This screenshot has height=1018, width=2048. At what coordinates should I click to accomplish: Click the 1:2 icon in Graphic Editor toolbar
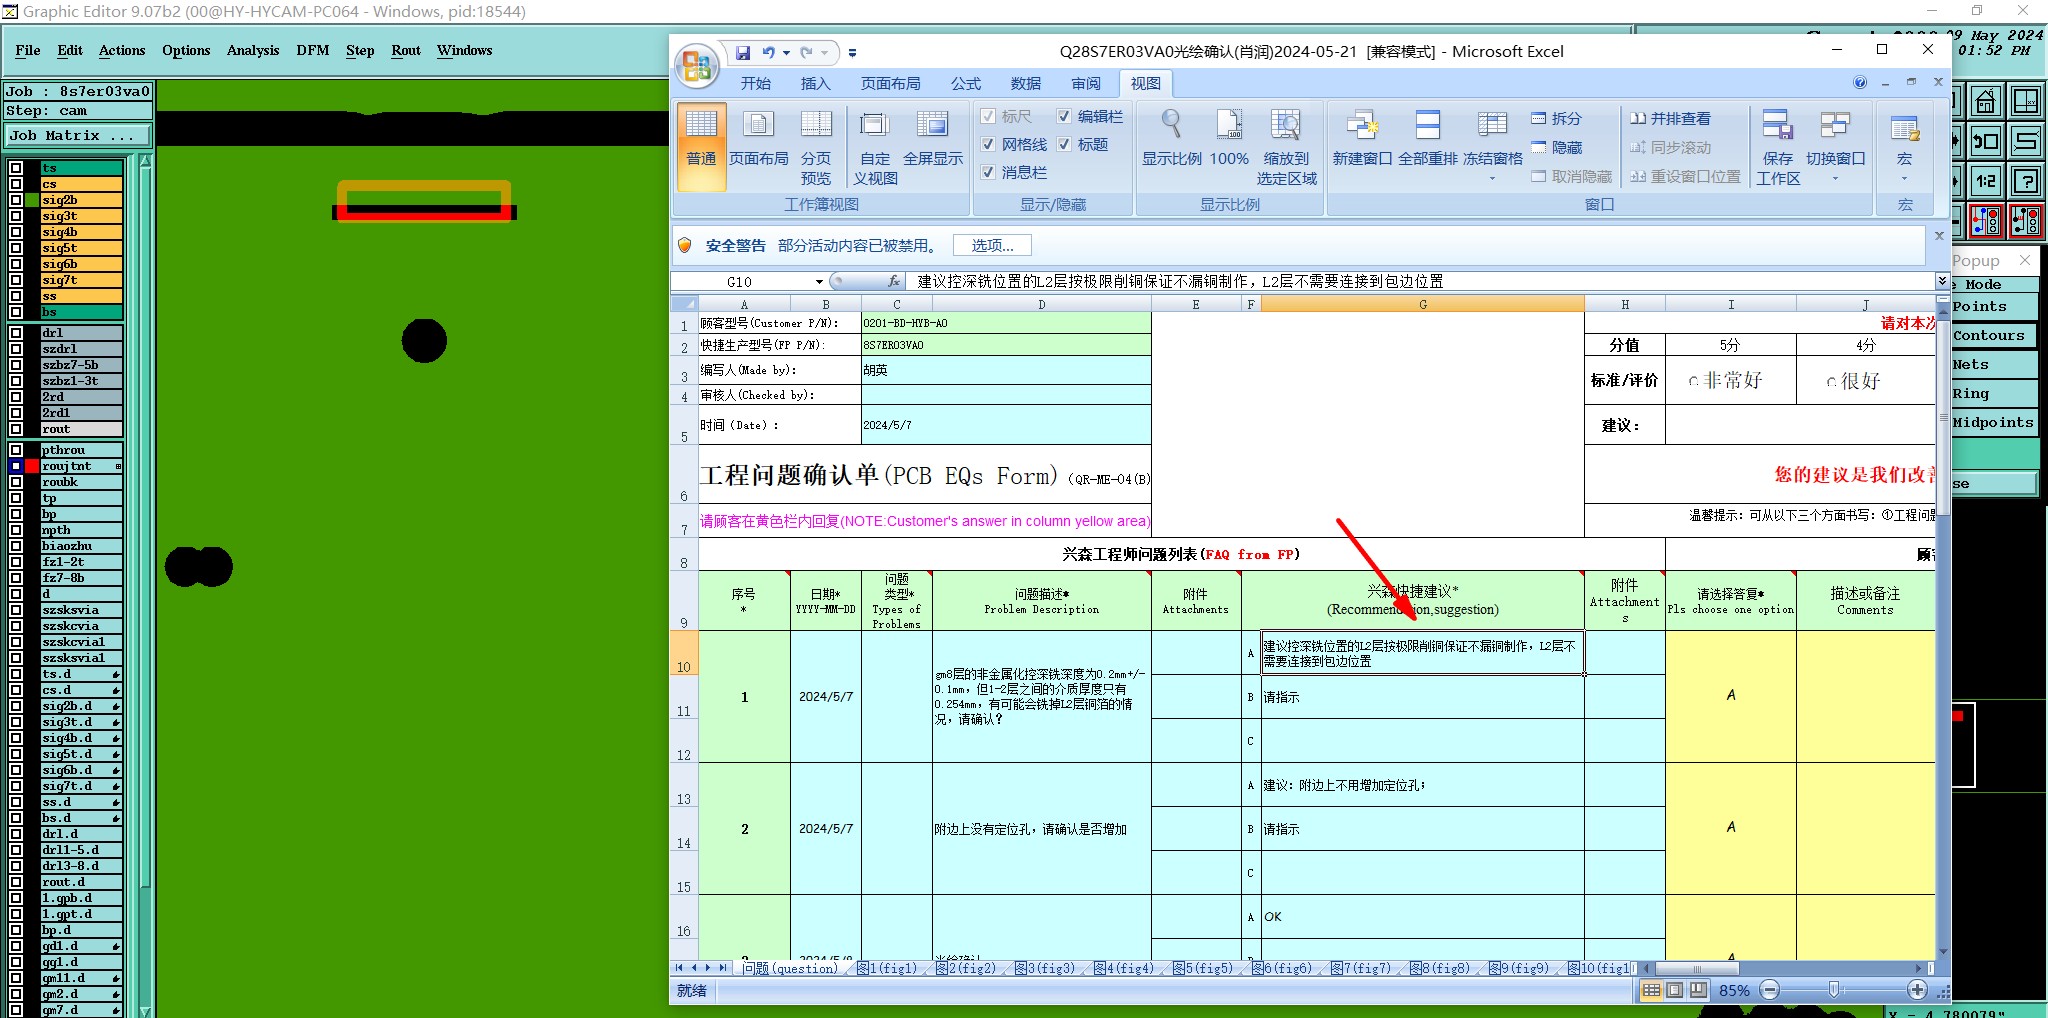[x=1986, y=181]
